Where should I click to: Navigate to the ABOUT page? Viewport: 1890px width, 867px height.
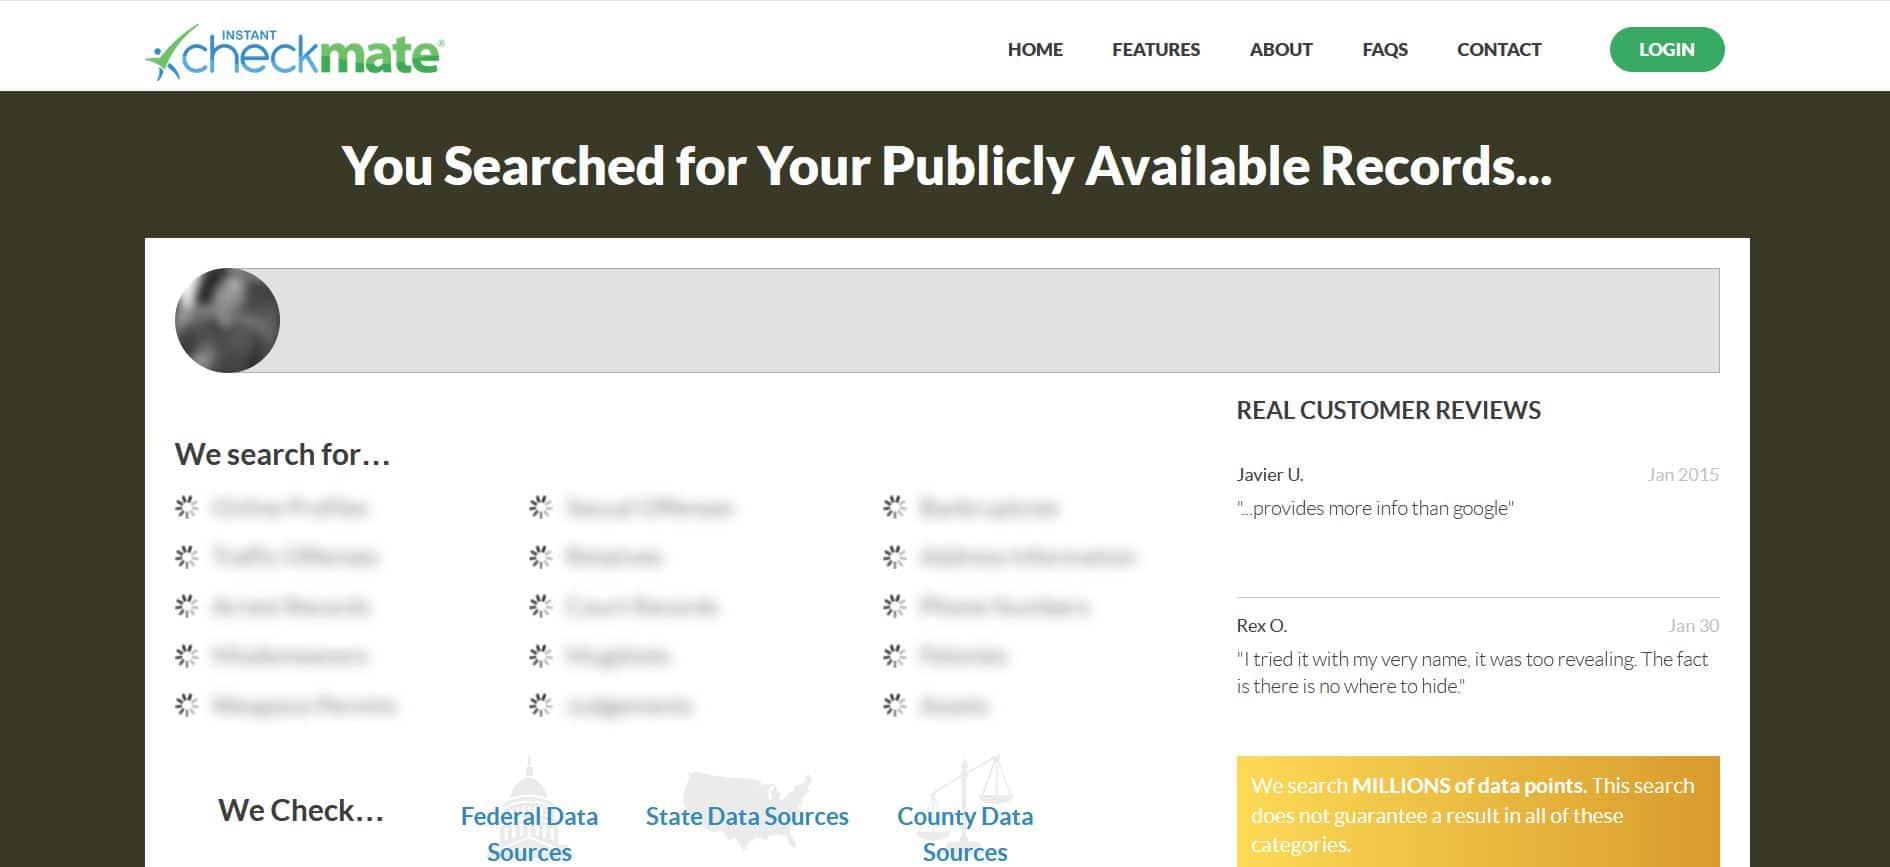[x=1281, y=50]
